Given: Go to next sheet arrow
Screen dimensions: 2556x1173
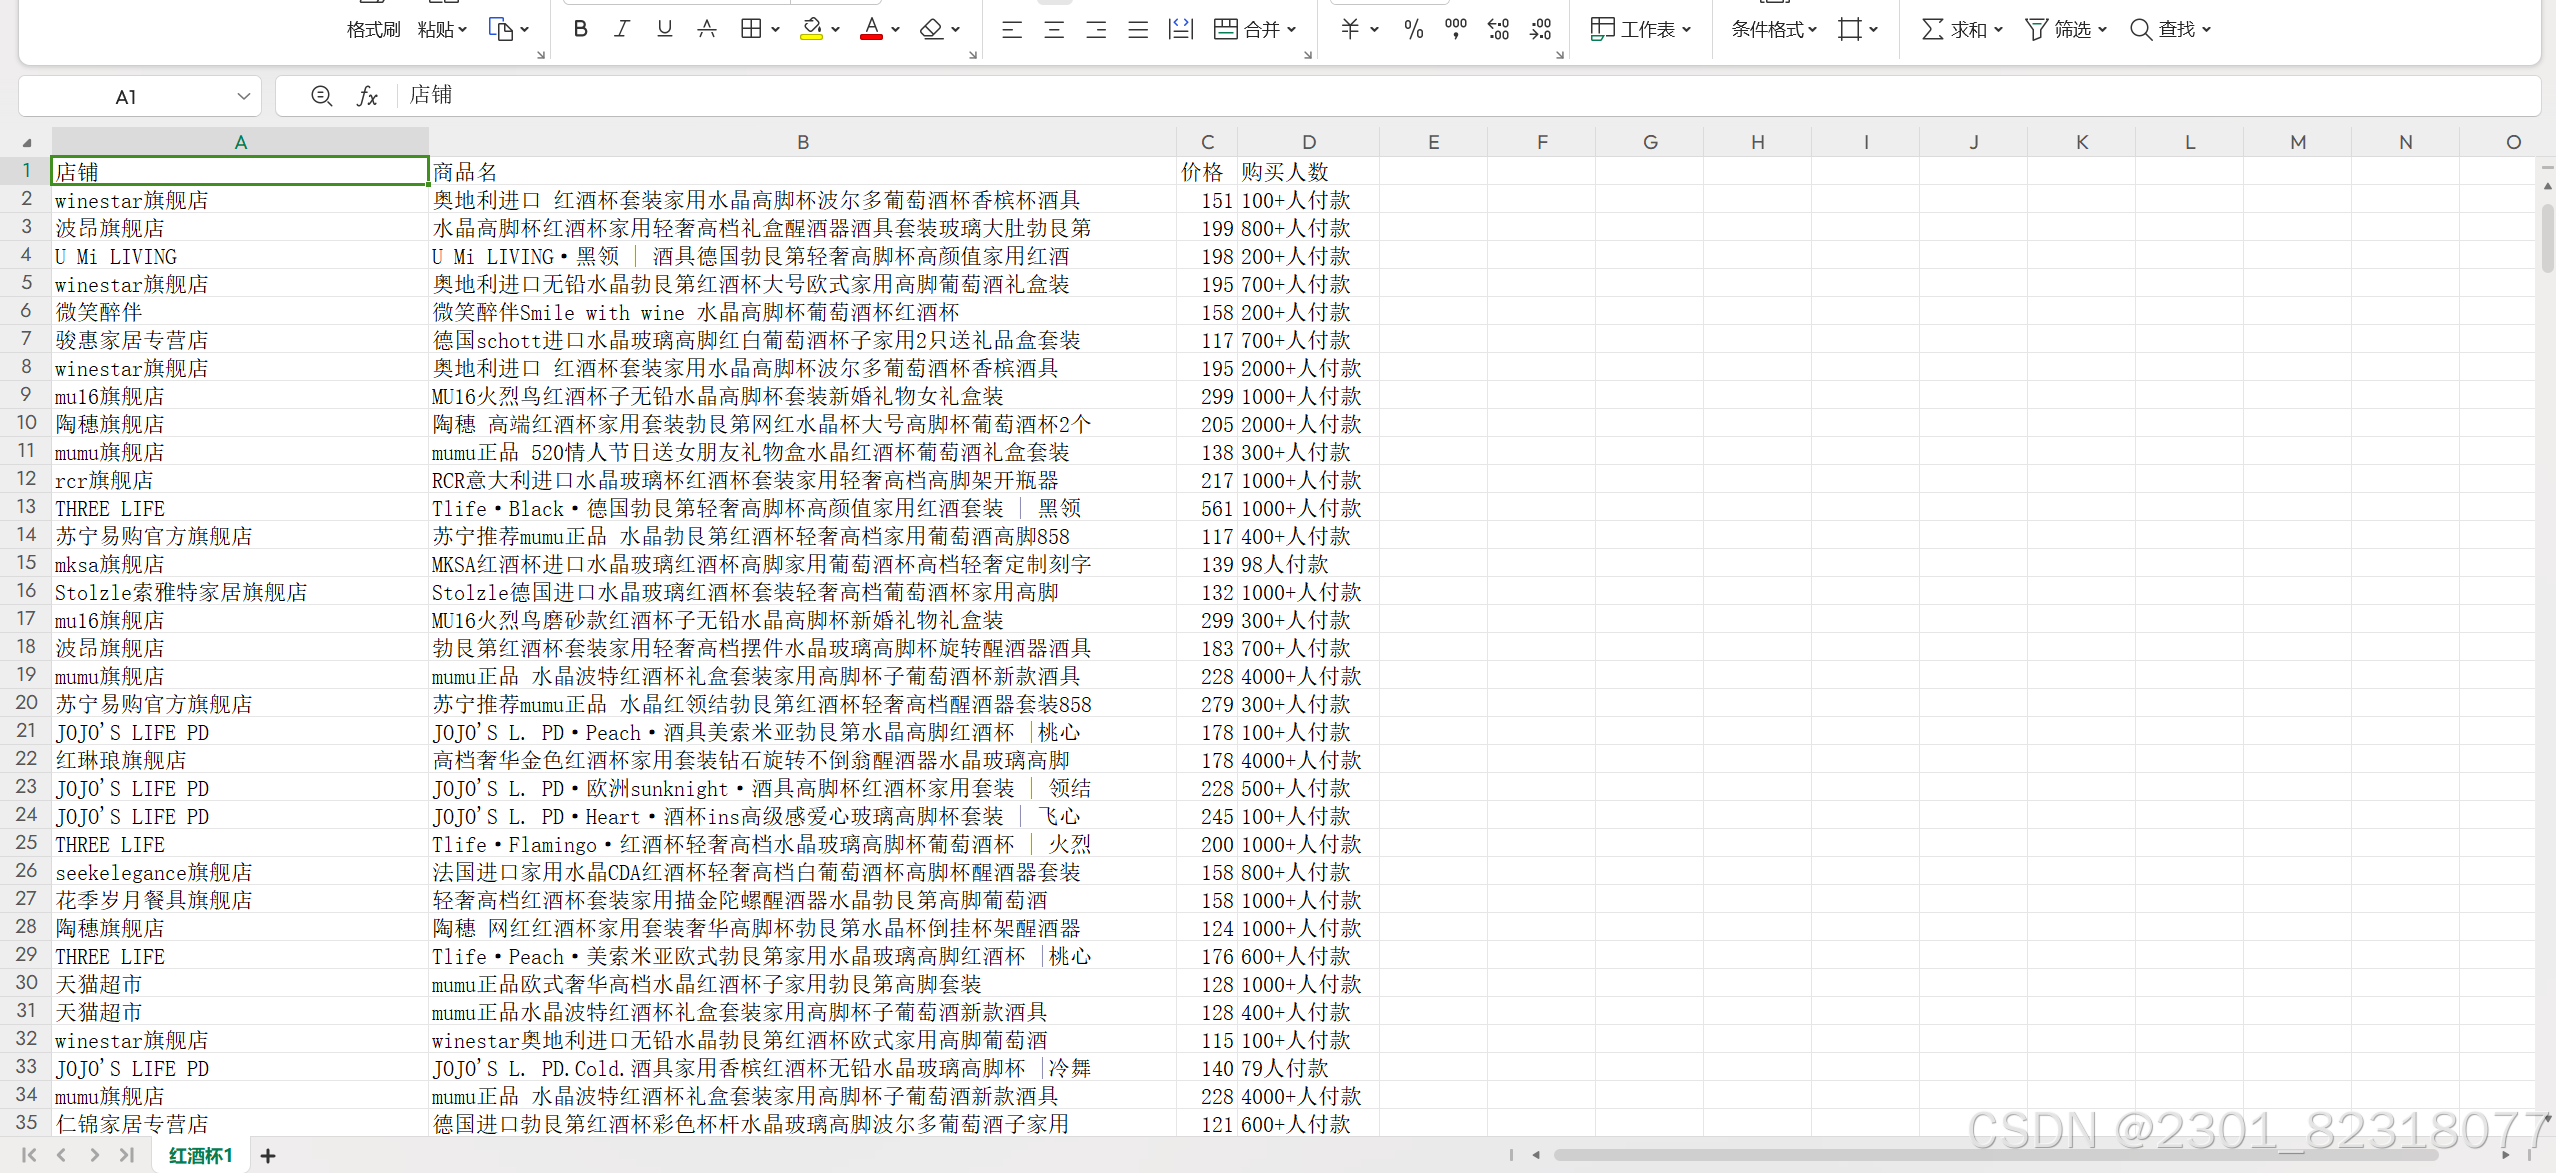Looking at the screenshot, I should point(94,1155).
